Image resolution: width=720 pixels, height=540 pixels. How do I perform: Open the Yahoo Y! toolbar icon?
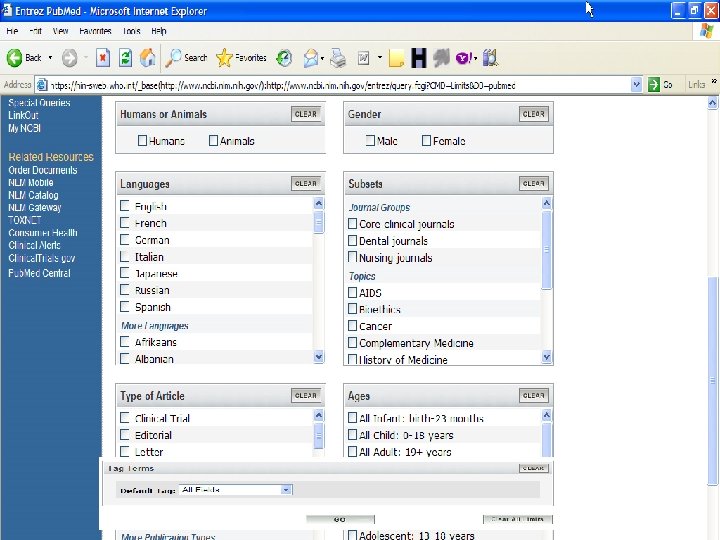[x=463, y=58]
